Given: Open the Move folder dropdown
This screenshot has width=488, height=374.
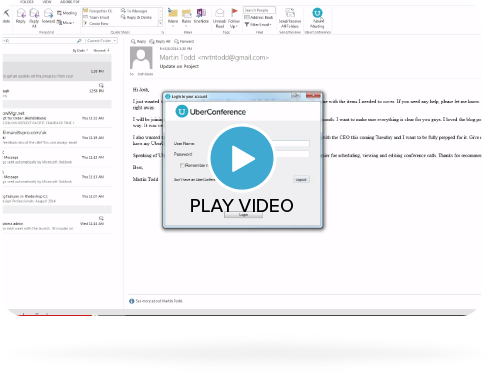Looking at the screenshot, I should pyautogui.click(x=173, y=17).
